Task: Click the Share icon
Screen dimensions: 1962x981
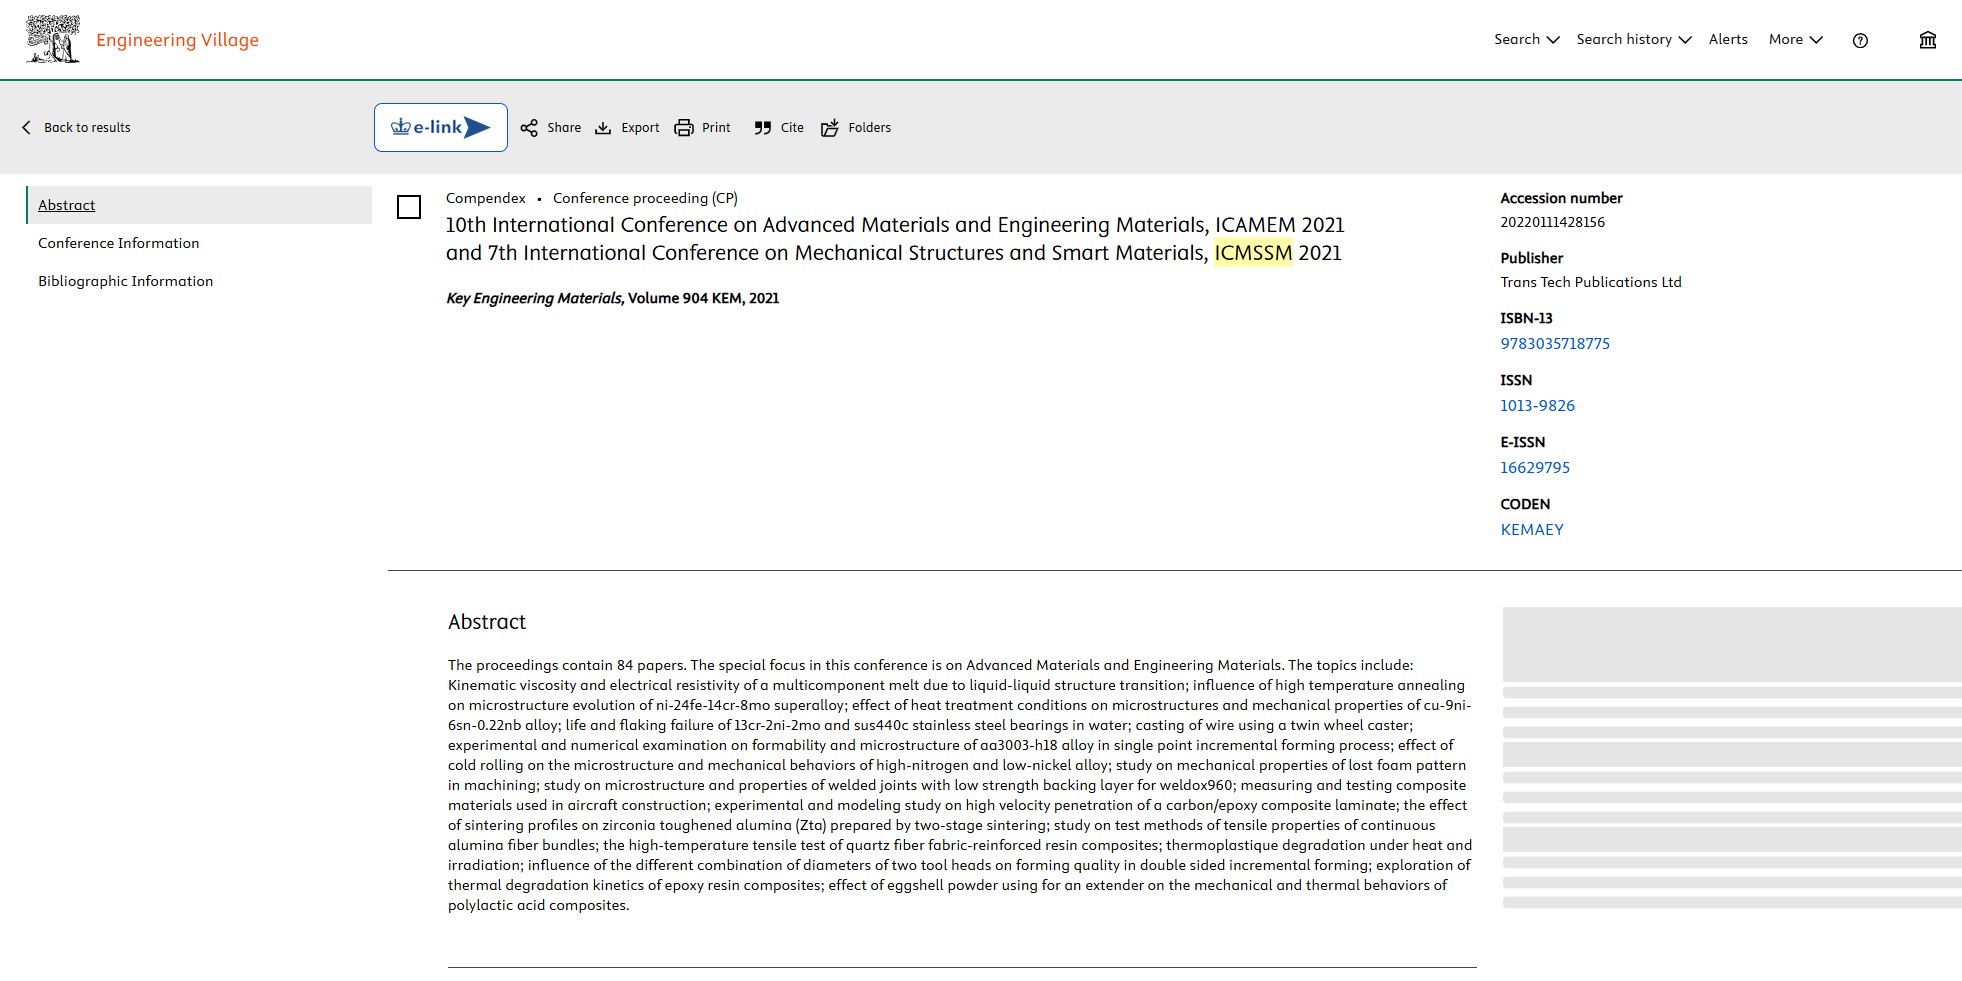Action: (529, 128)
